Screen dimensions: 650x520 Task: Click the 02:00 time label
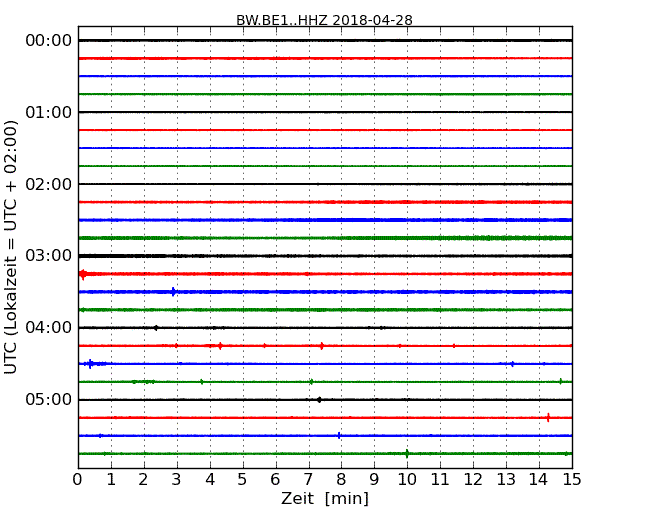click(x=49, y=184)
